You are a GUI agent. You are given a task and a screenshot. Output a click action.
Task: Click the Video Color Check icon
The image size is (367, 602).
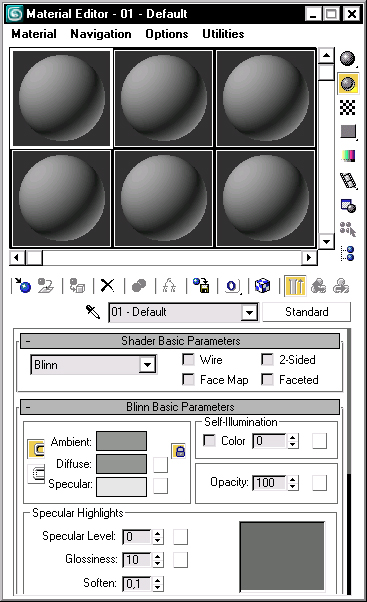click(x=348, y=156)
